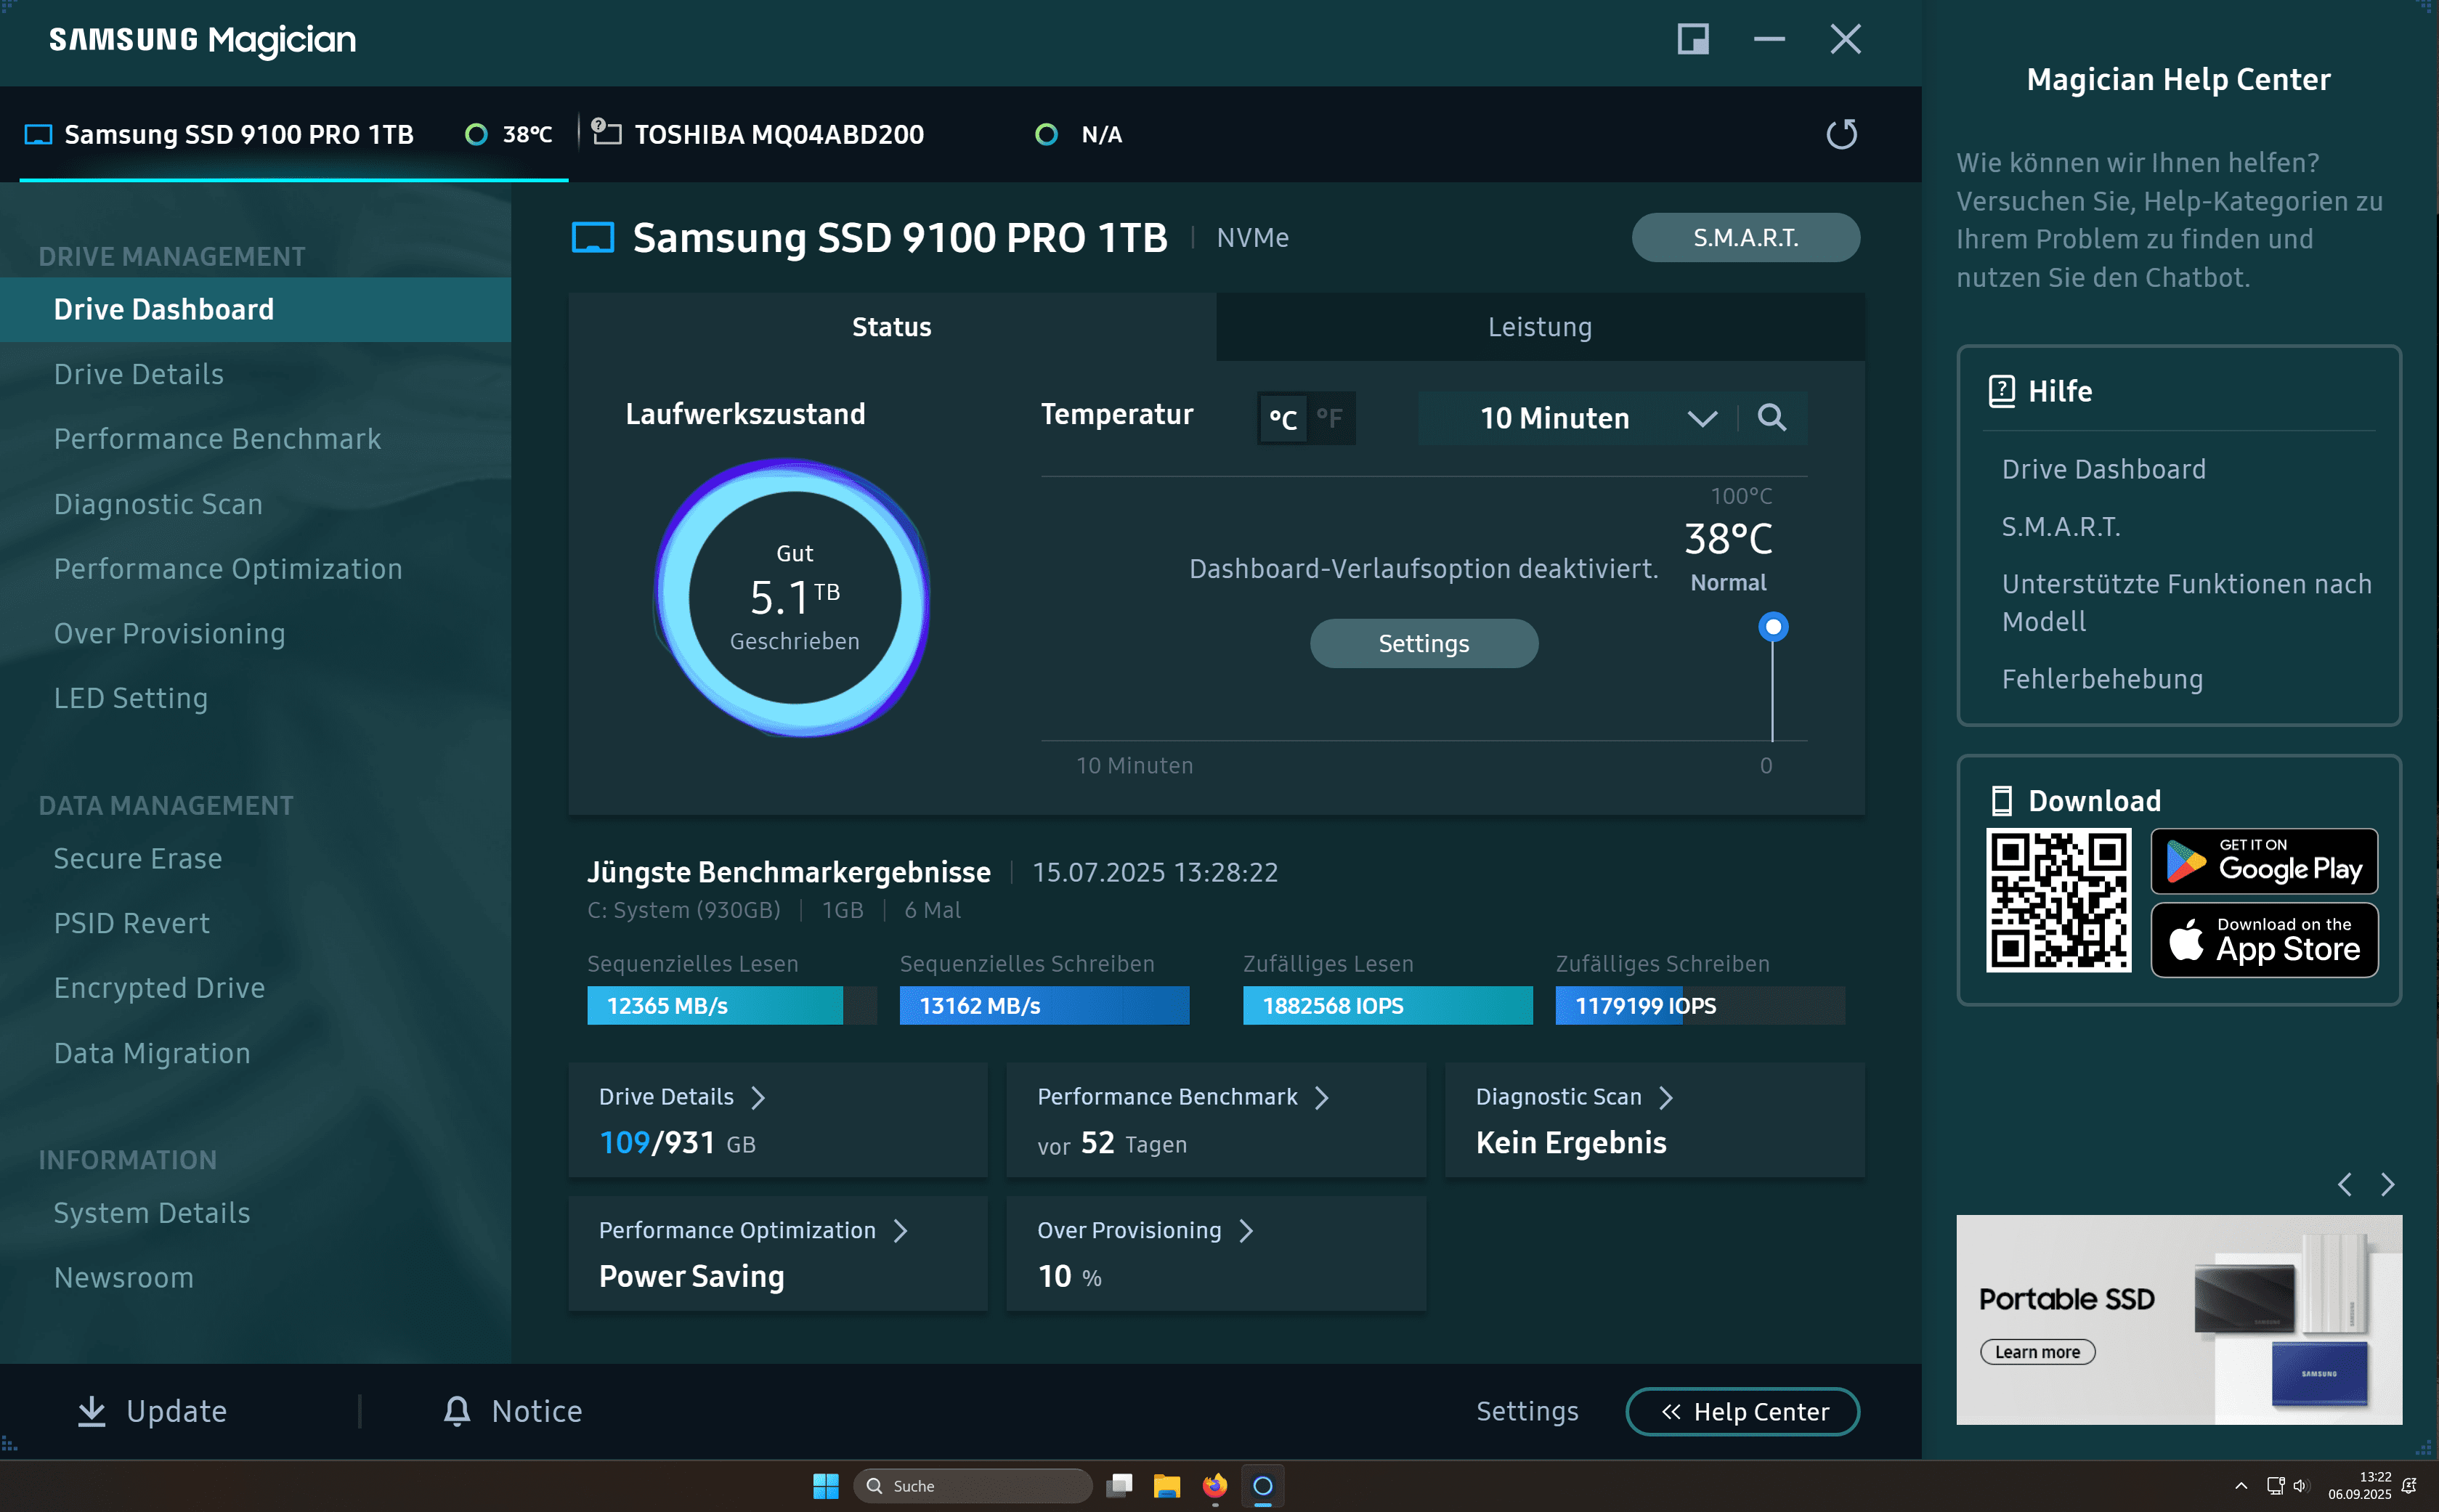Click the temperature search magnifier icon
Screen dimensions: 2439x1512
(1771, 418)
